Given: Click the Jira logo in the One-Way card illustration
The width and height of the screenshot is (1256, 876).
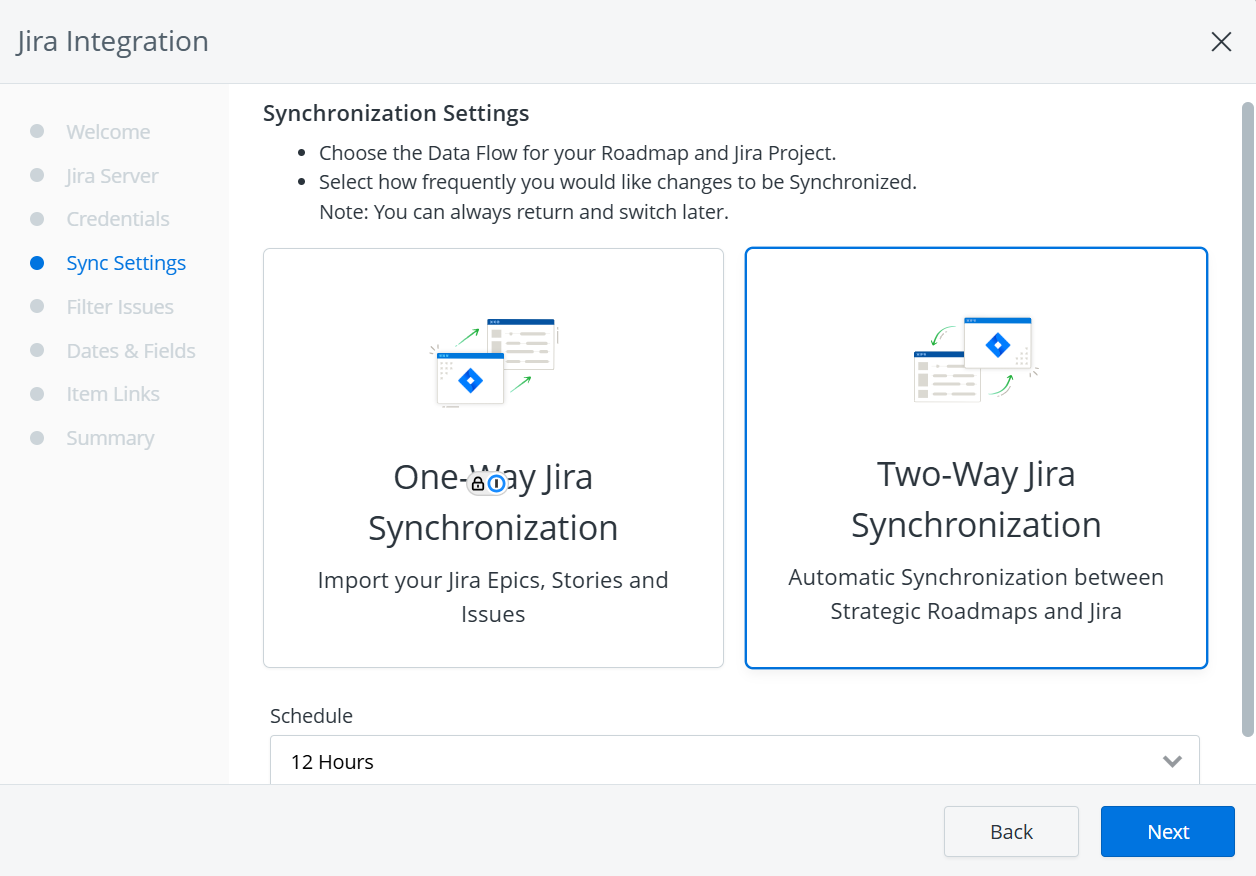Looking at the screenshot, I should coord(469,380).
